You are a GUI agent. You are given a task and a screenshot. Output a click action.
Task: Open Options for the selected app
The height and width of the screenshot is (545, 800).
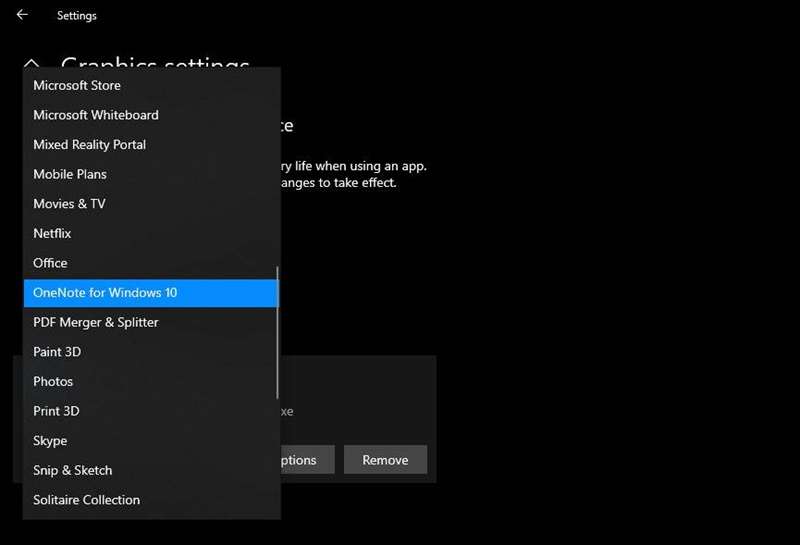pyautogui.click(x=298, y=460)
